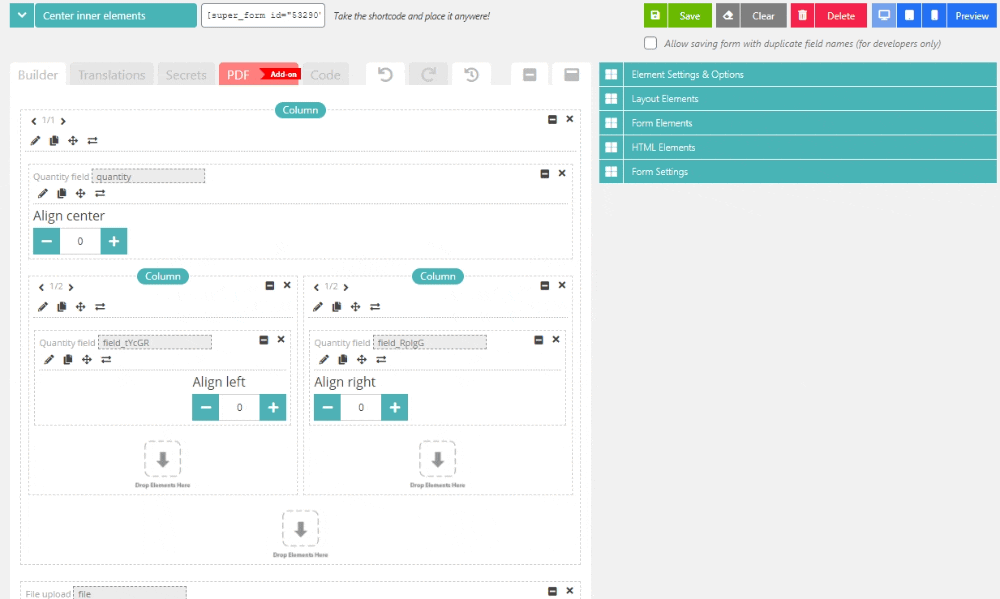Open the Builder tab
This screenshot has height=599, width=1000.
(38, 75)
